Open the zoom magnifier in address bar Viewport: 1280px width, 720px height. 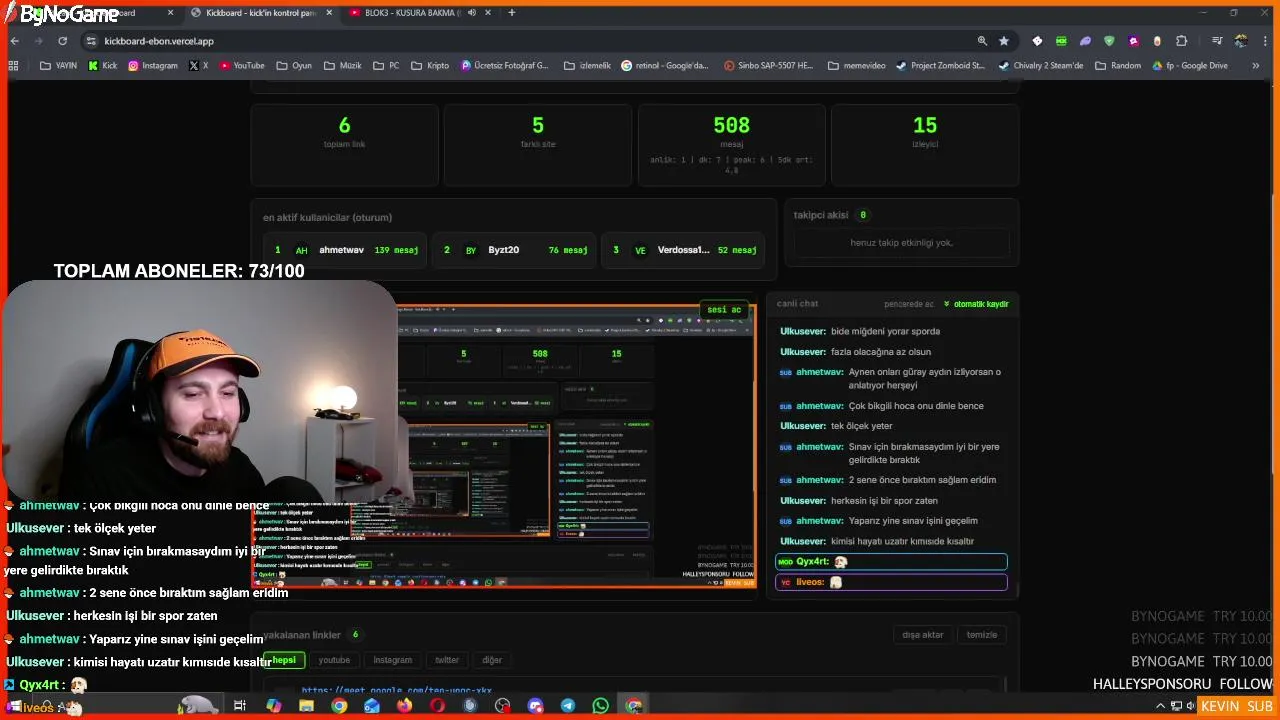point(982,41)
